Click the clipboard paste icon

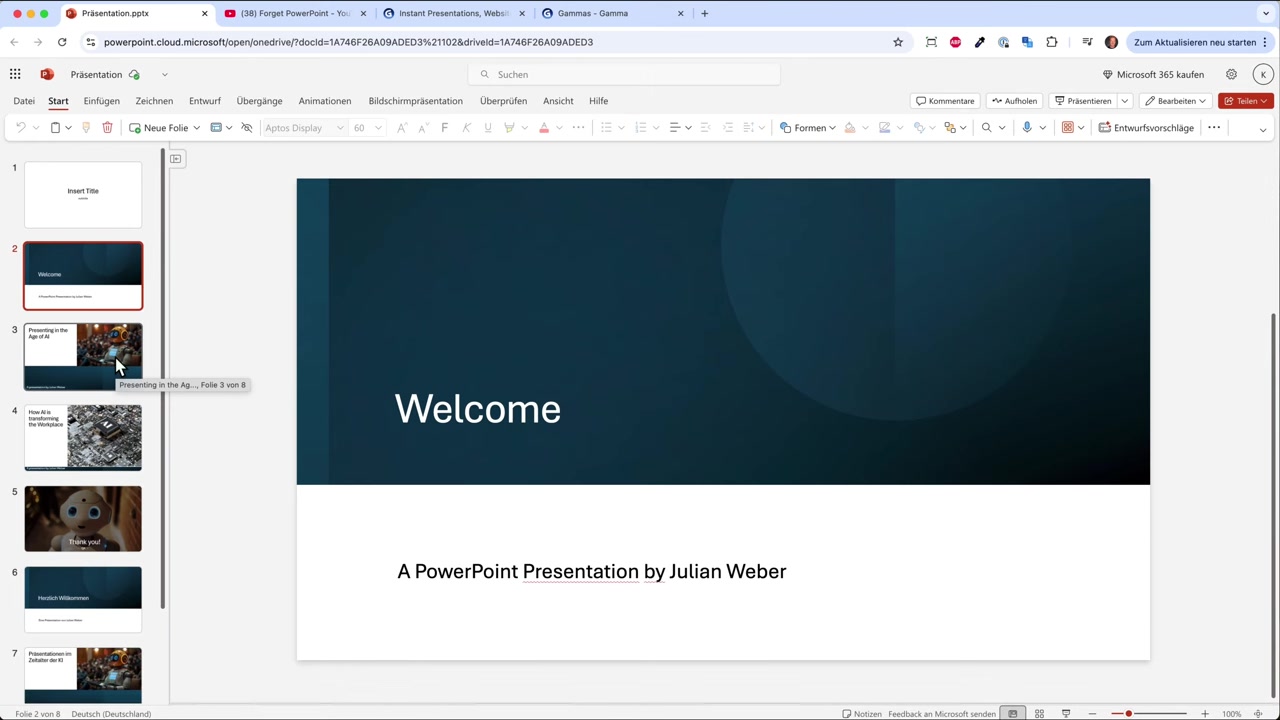click(x=55, y=128)
